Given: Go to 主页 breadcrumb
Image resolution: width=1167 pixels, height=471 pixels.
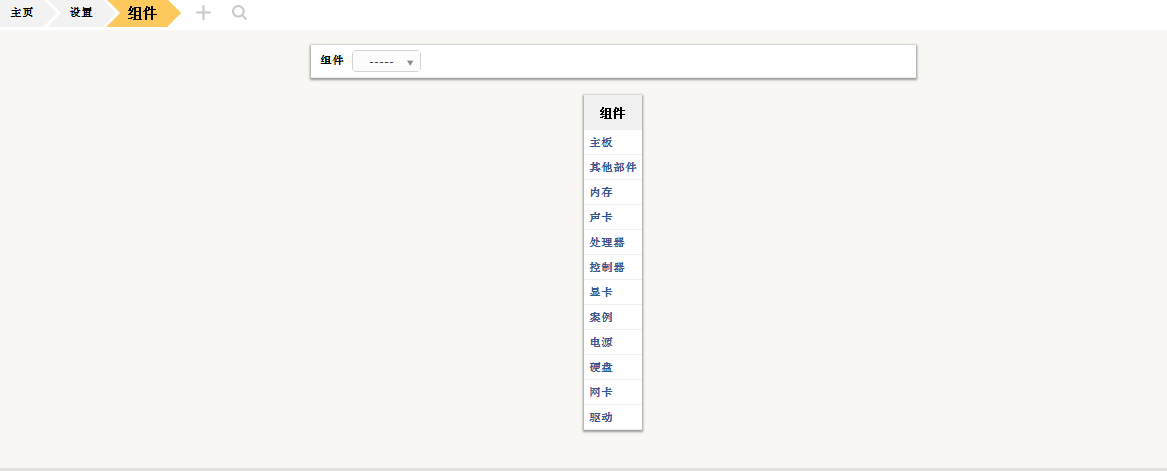Looking at the screenshot, I should [x=21, y=13].
